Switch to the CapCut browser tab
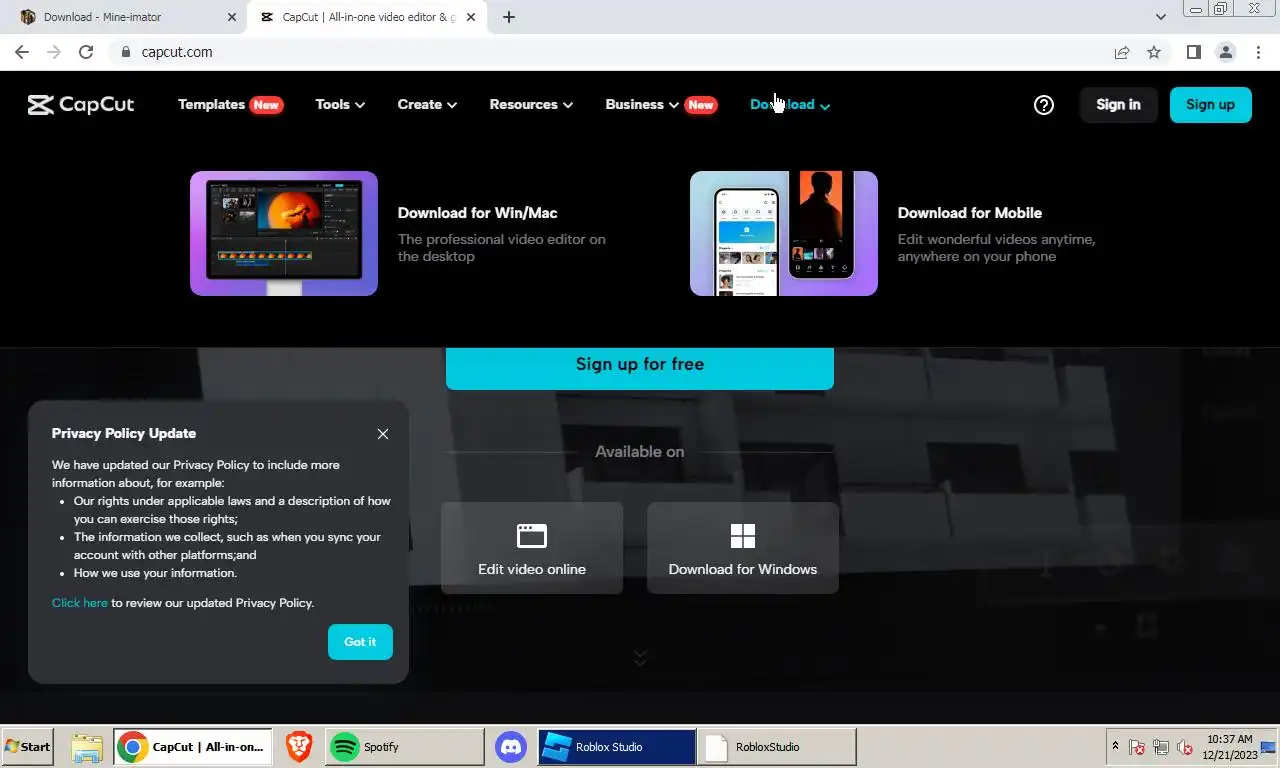This screenshot has width=1280, height=768. pos(366,17)
